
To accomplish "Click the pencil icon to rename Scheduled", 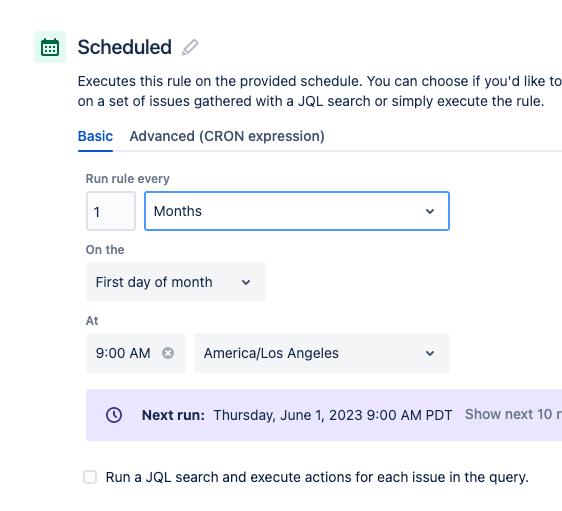I will tap(190, 47).
